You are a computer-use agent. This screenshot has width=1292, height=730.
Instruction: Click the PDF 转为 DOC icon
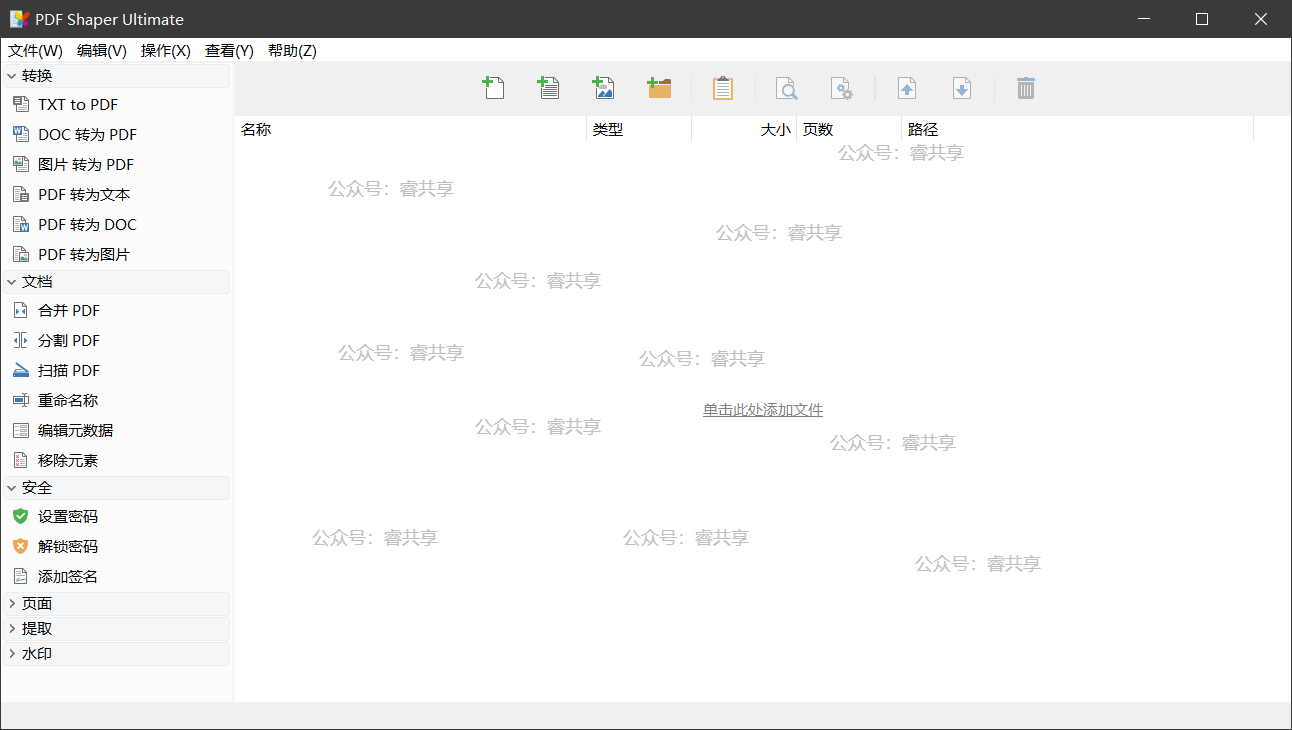click(21, 224)
